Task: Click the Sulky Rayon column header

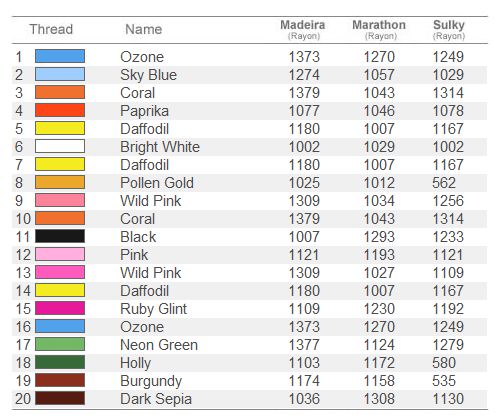Action: pos(449,30)
